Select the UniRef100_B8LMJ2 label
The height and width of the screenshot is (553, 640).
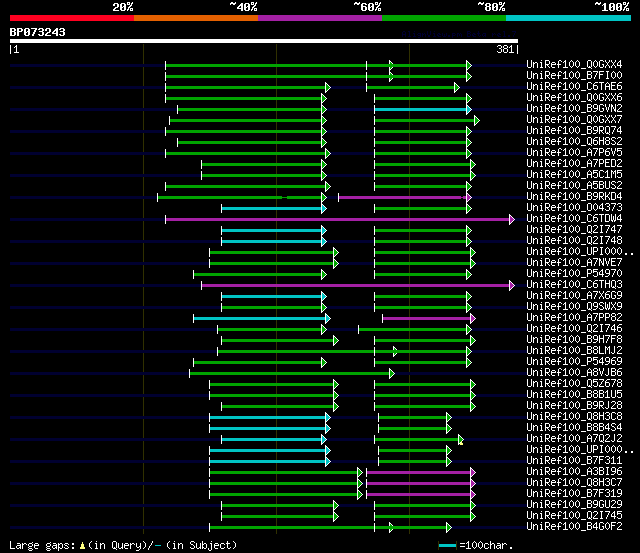coord(574,351)
